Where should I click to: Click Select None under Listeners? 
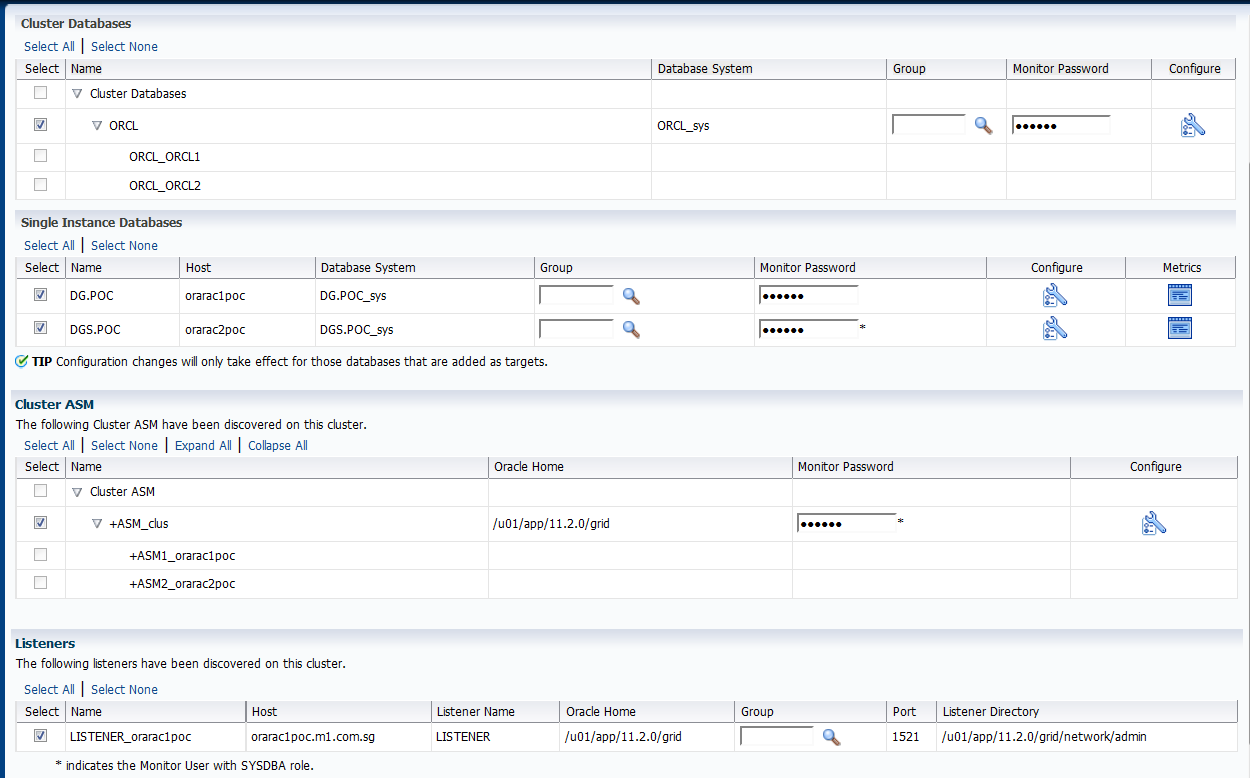tap(124, 690)
